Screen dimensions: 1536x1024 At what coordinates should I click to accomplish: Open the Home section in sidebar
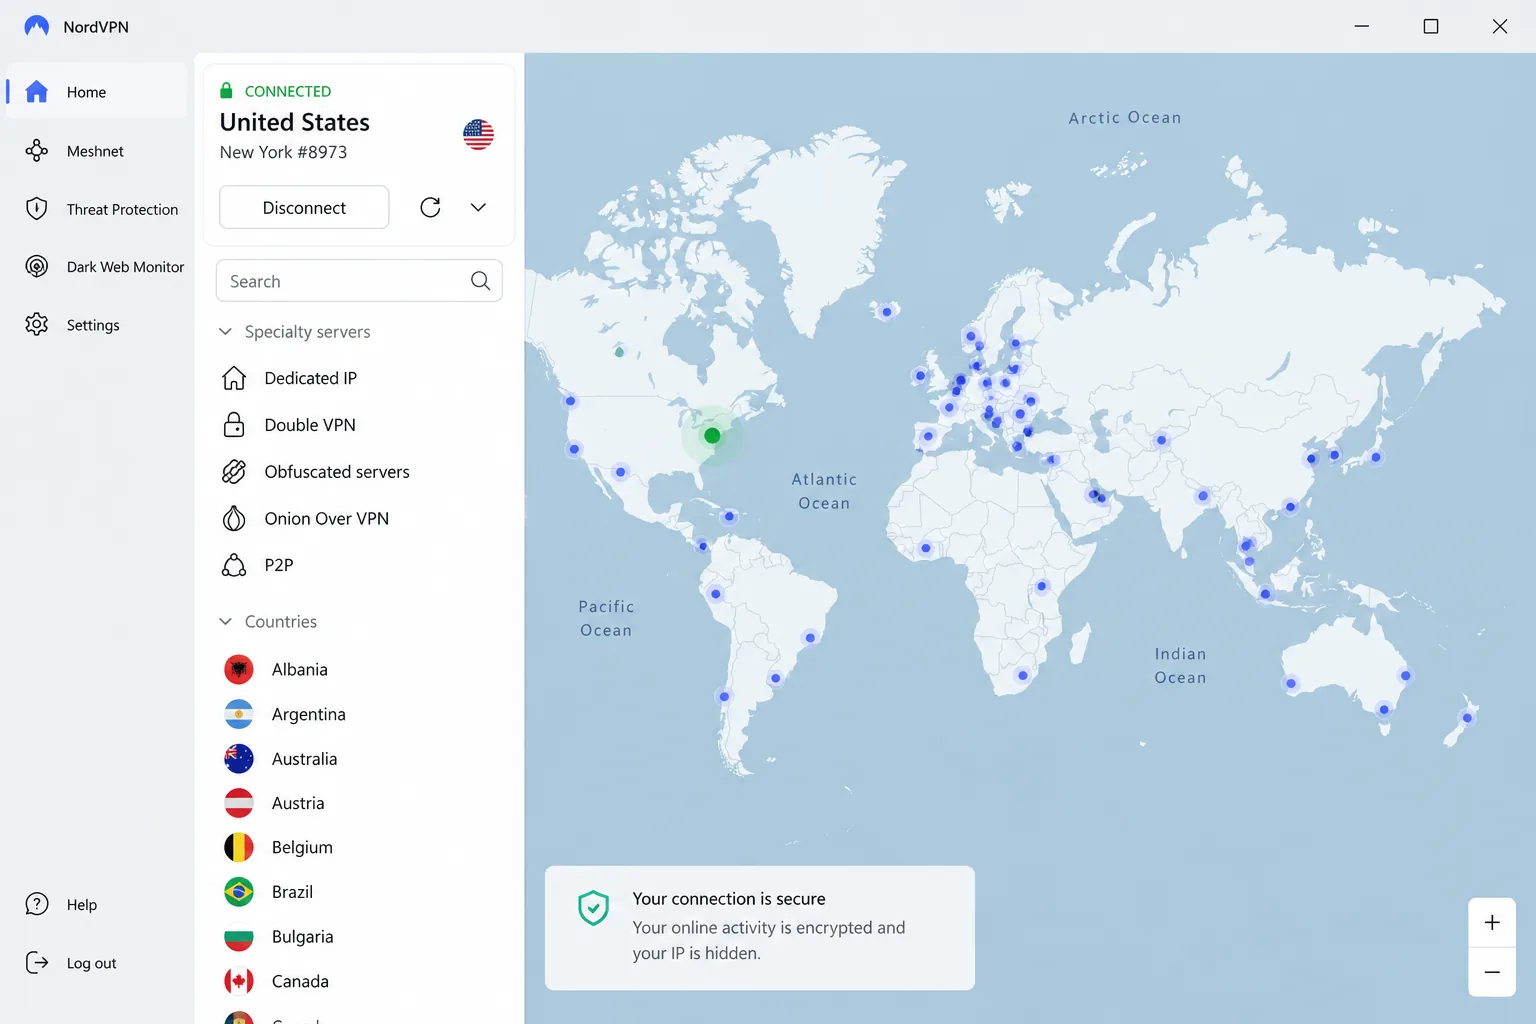point(97,92)
